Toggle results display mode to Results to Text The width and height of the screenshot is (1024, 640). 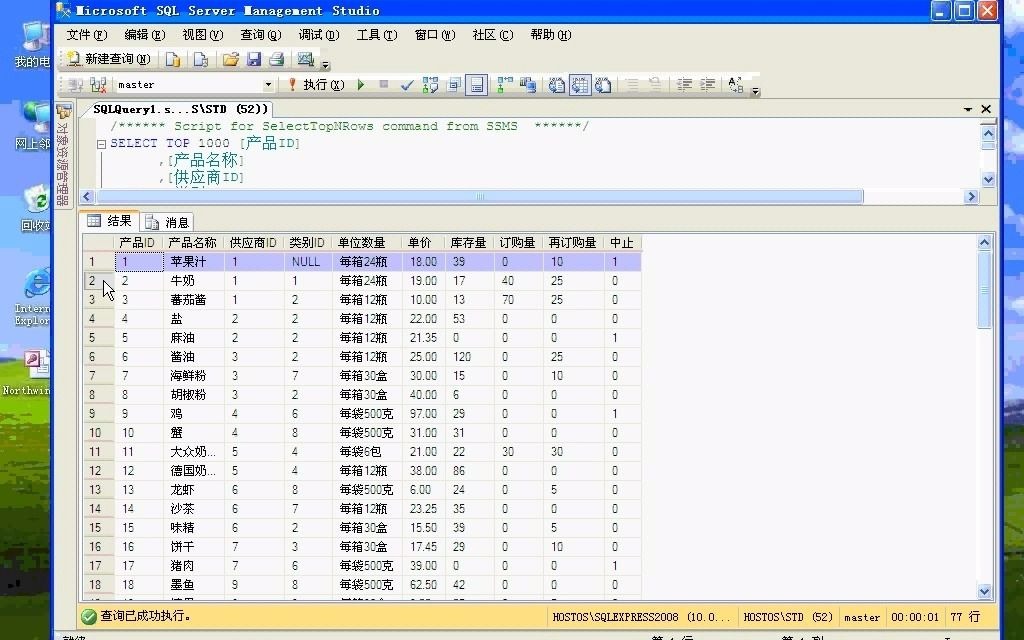pos(557,84)
